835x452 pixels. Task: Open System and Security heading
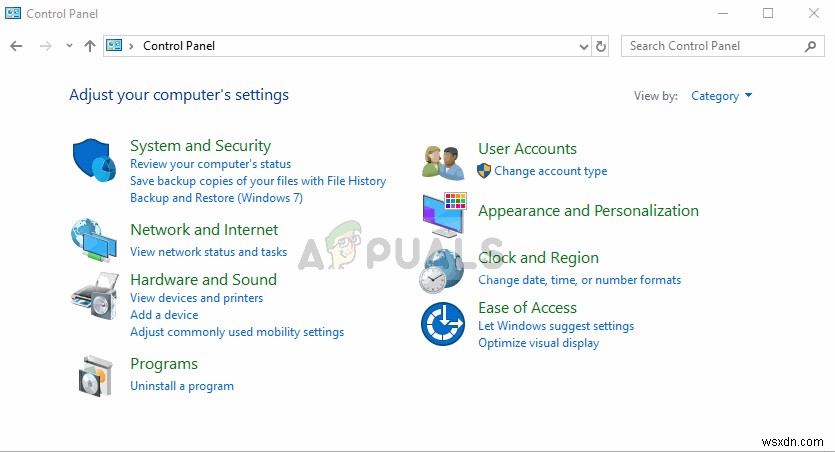click(201, 146)
